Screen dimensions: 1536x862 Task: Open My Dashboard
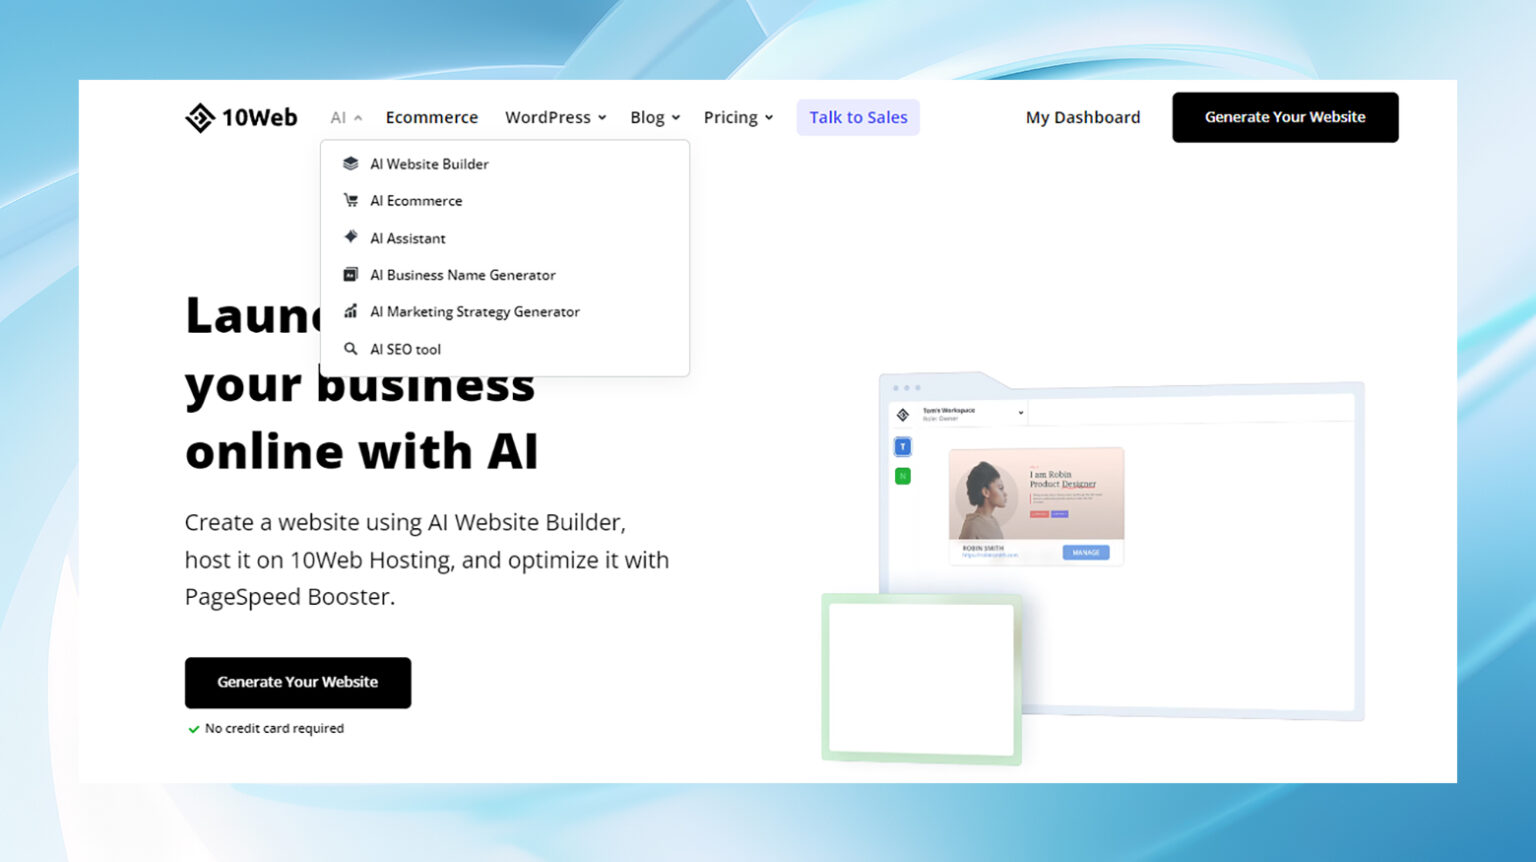1083,117
